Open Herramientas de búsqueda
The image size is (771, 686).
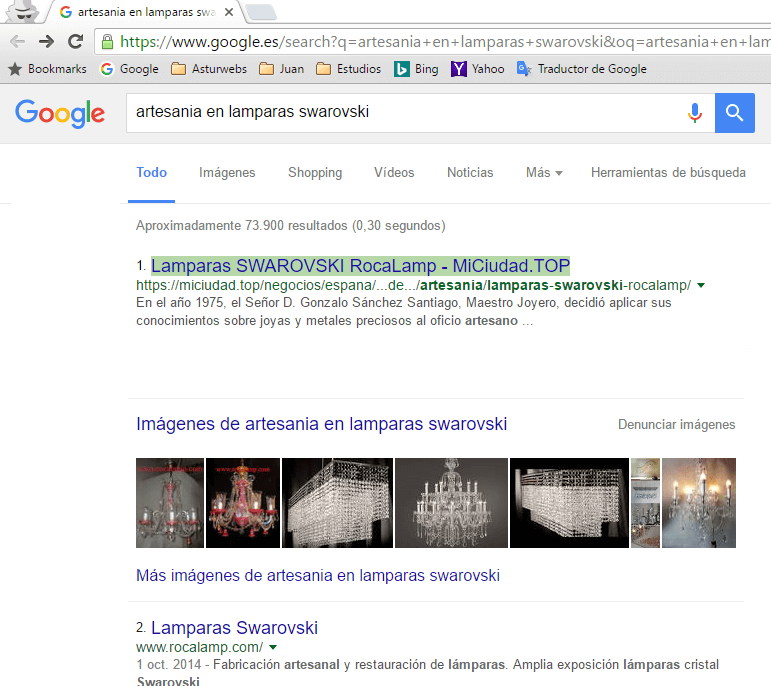click(668, 173)
